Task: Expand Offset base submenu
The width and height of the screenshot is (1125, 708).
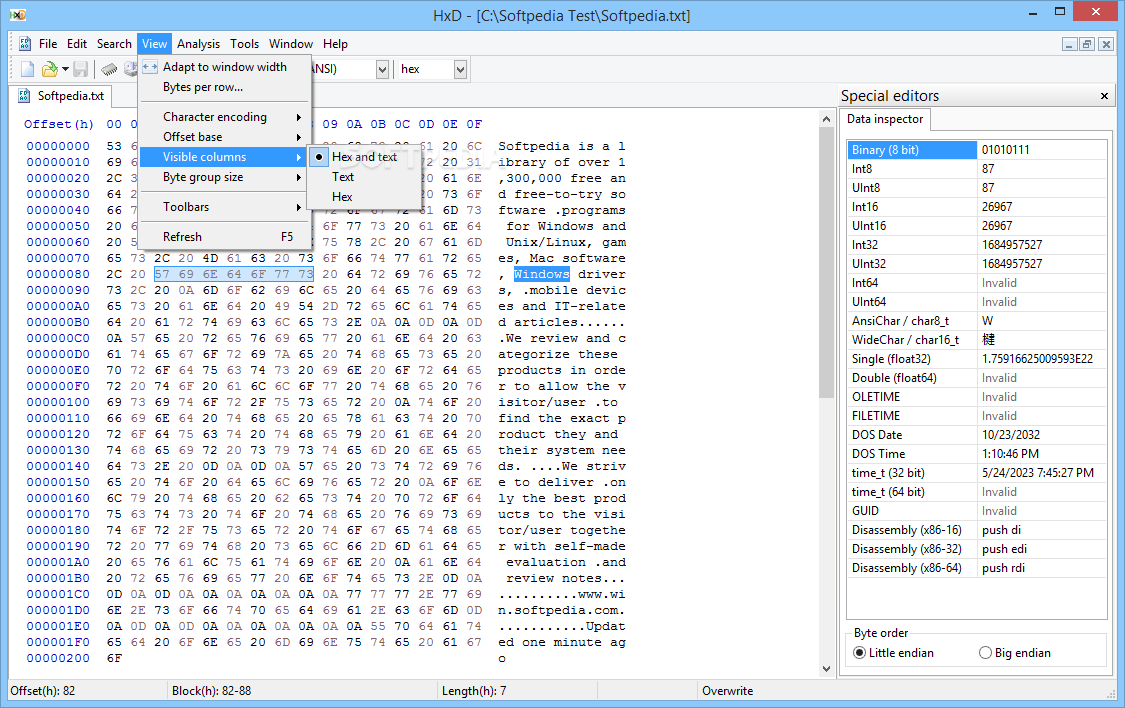Action: (225, 137)
